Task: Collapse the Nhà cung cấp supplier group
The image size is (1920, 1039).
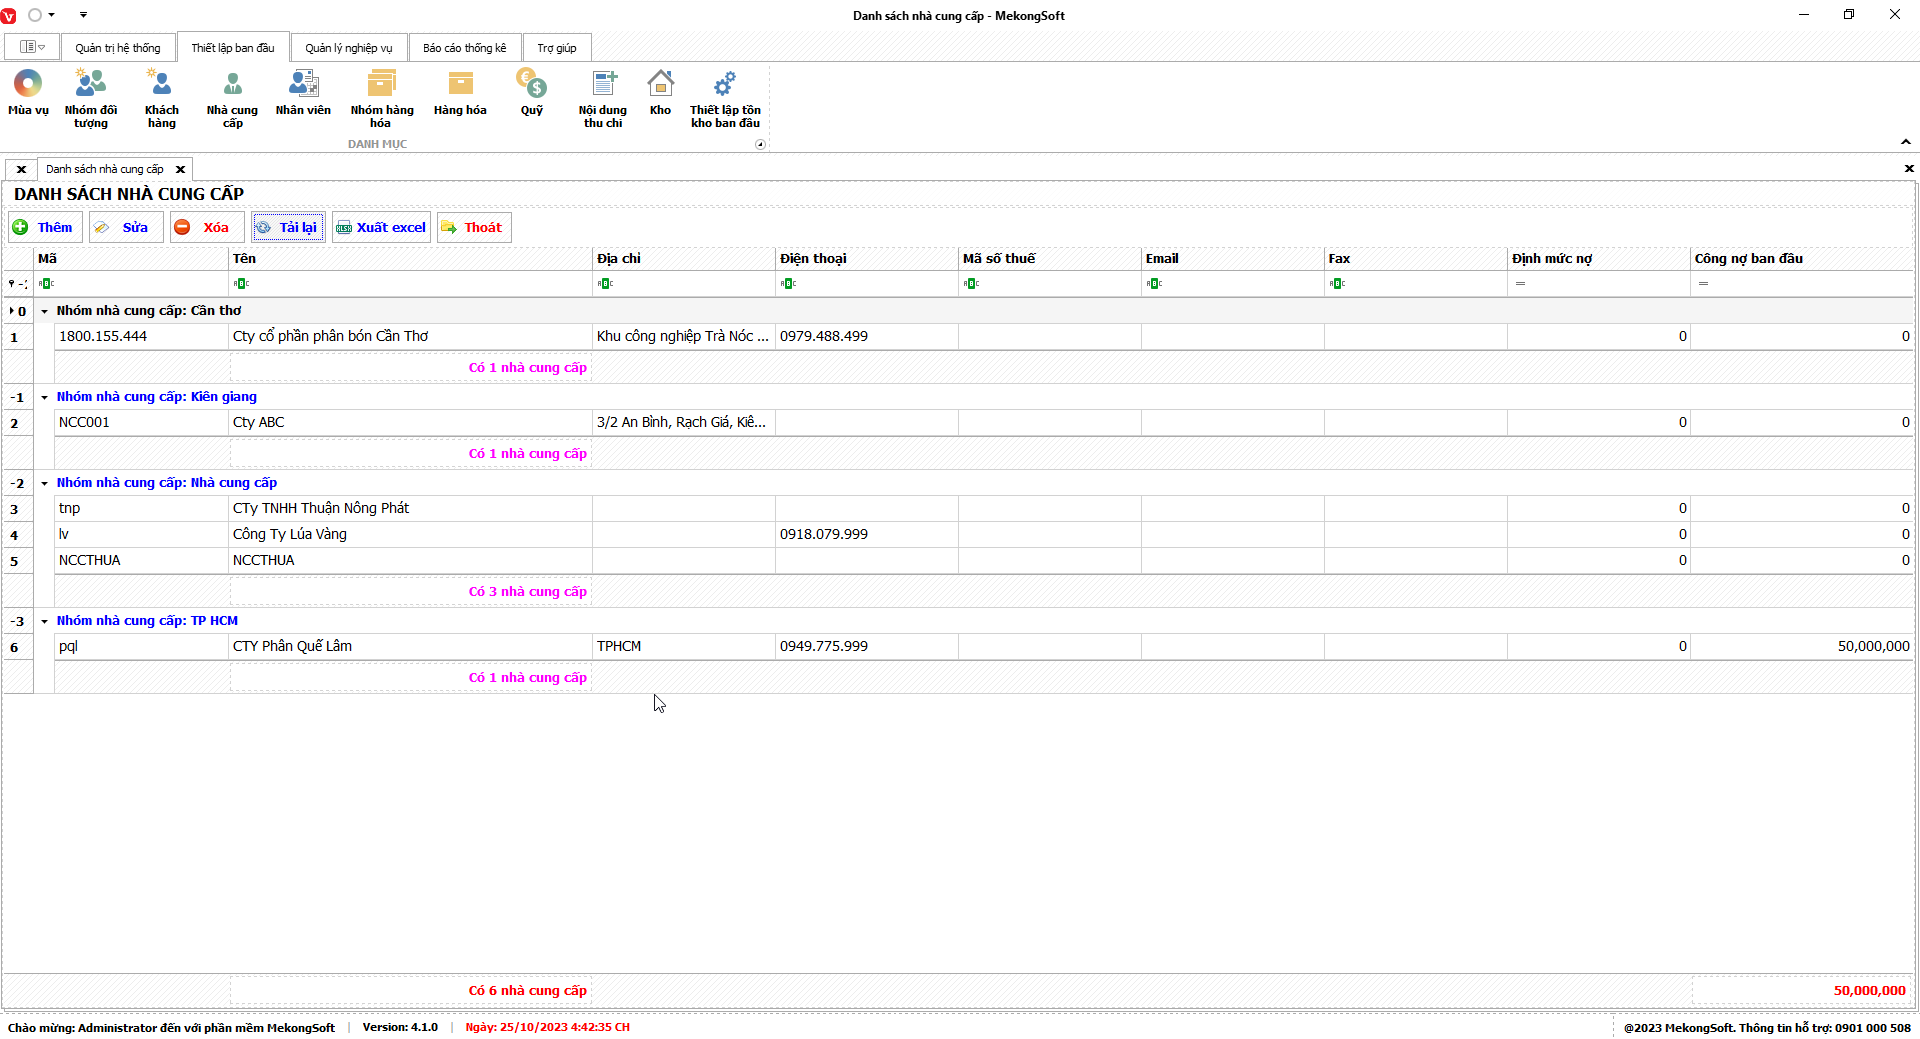Action: pyautogui.click(x=44, y=483)
